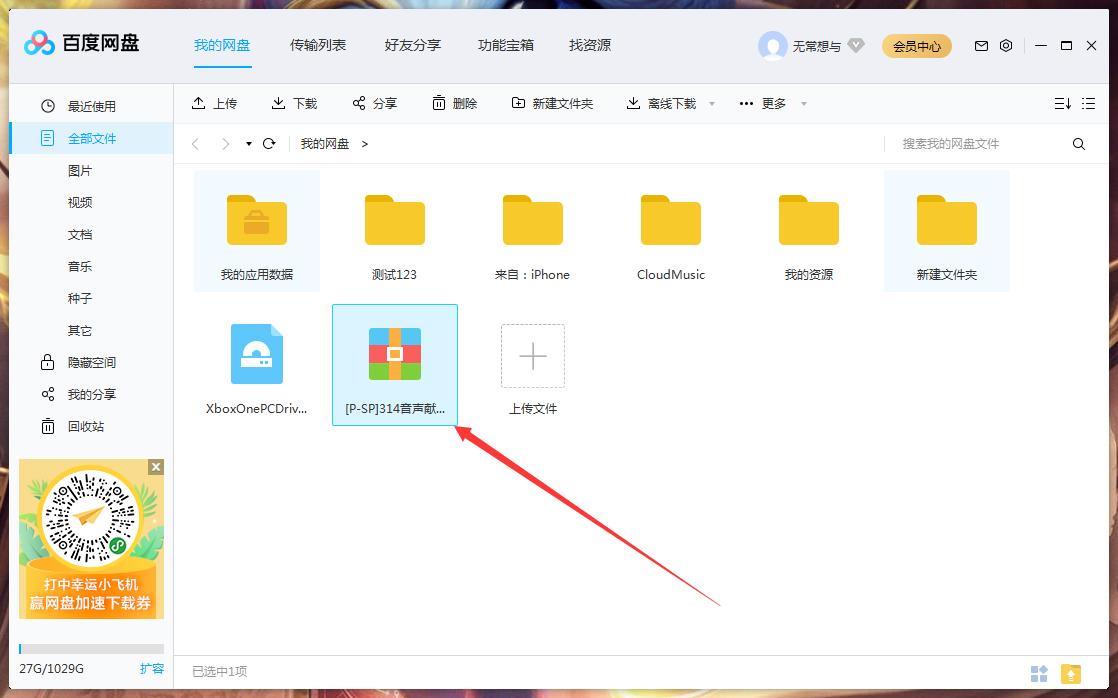This screenshot has height=698, width=1118.
Task: Click the Baidu Netdisk logo icon
Action: (x=39, y=43)
